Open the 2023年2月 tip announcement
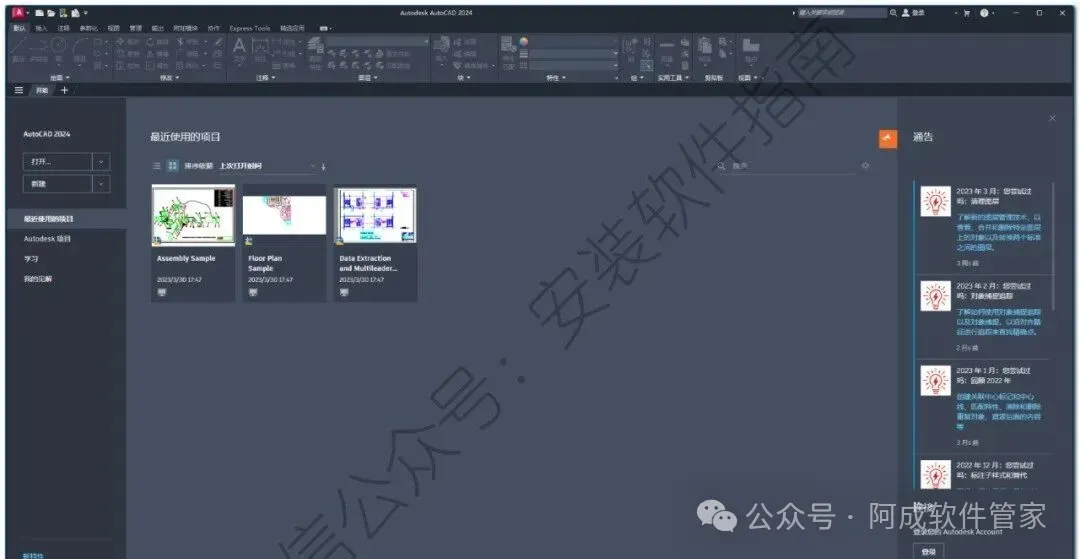The height and width of the screenshot is (559, 1080). pos(984,317)
